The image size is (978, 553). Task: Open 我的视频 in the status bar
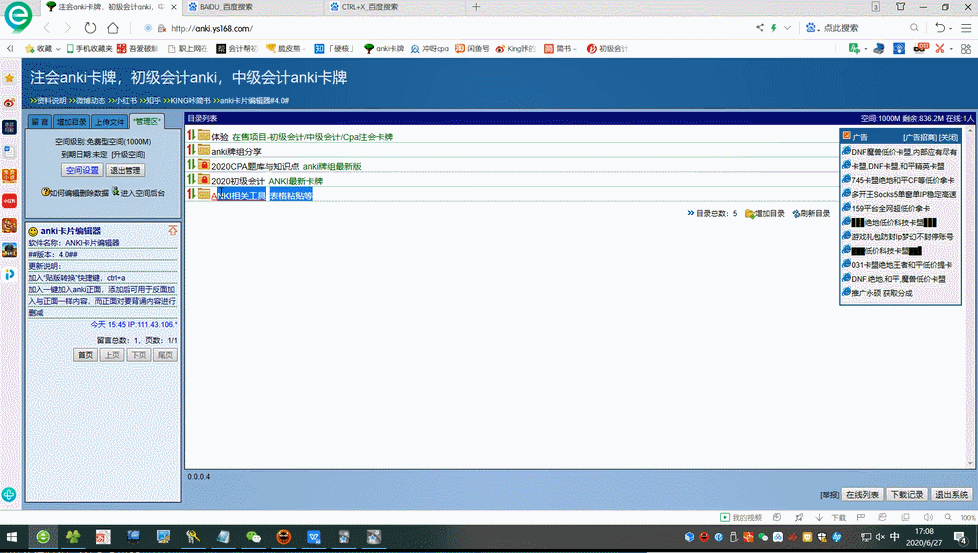[x=741, y=517]
